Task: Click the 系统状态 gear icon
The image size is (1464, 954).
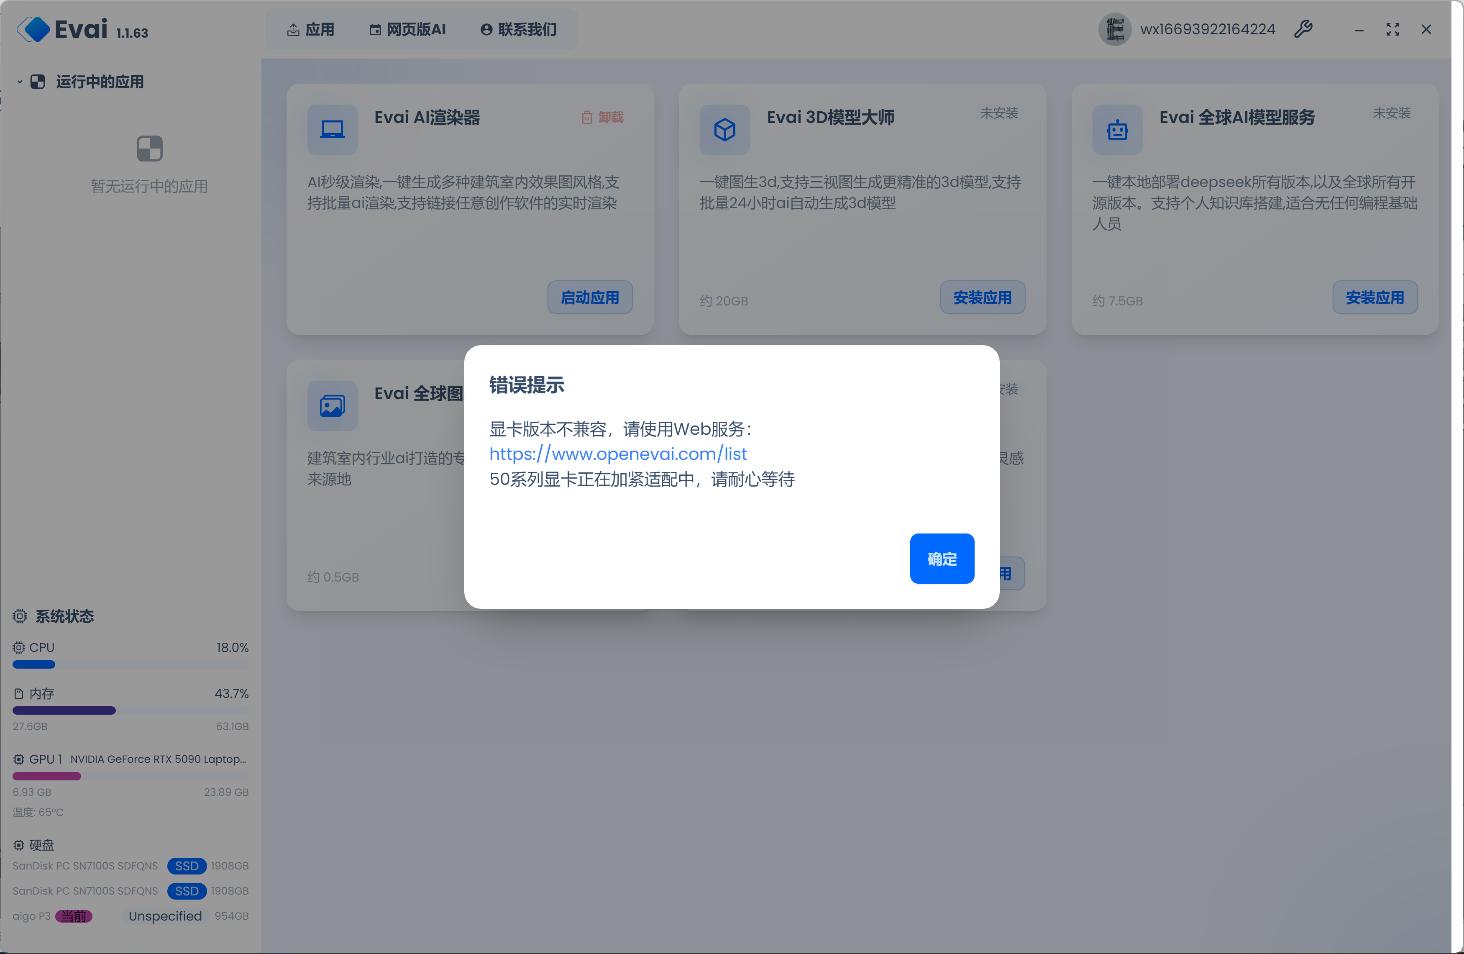Action: pos(20,616)
